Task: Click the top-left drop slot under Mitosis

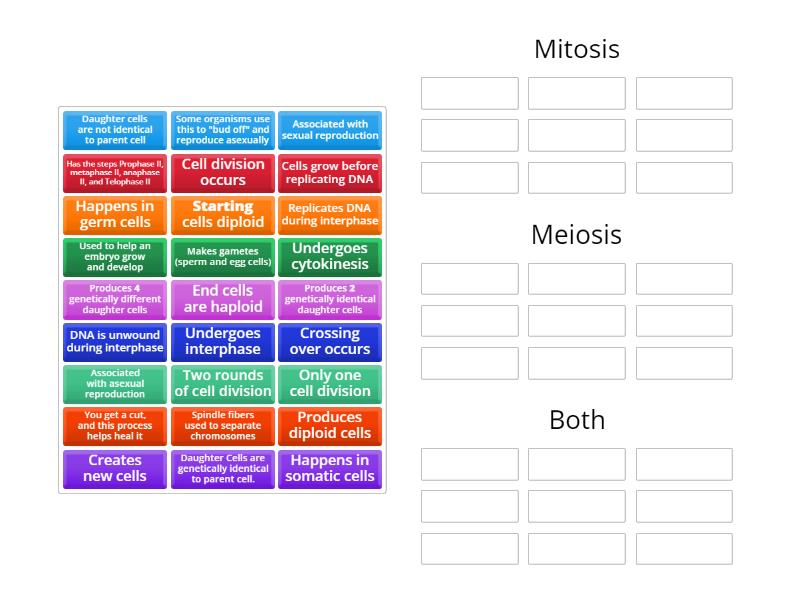Action: 469,93
